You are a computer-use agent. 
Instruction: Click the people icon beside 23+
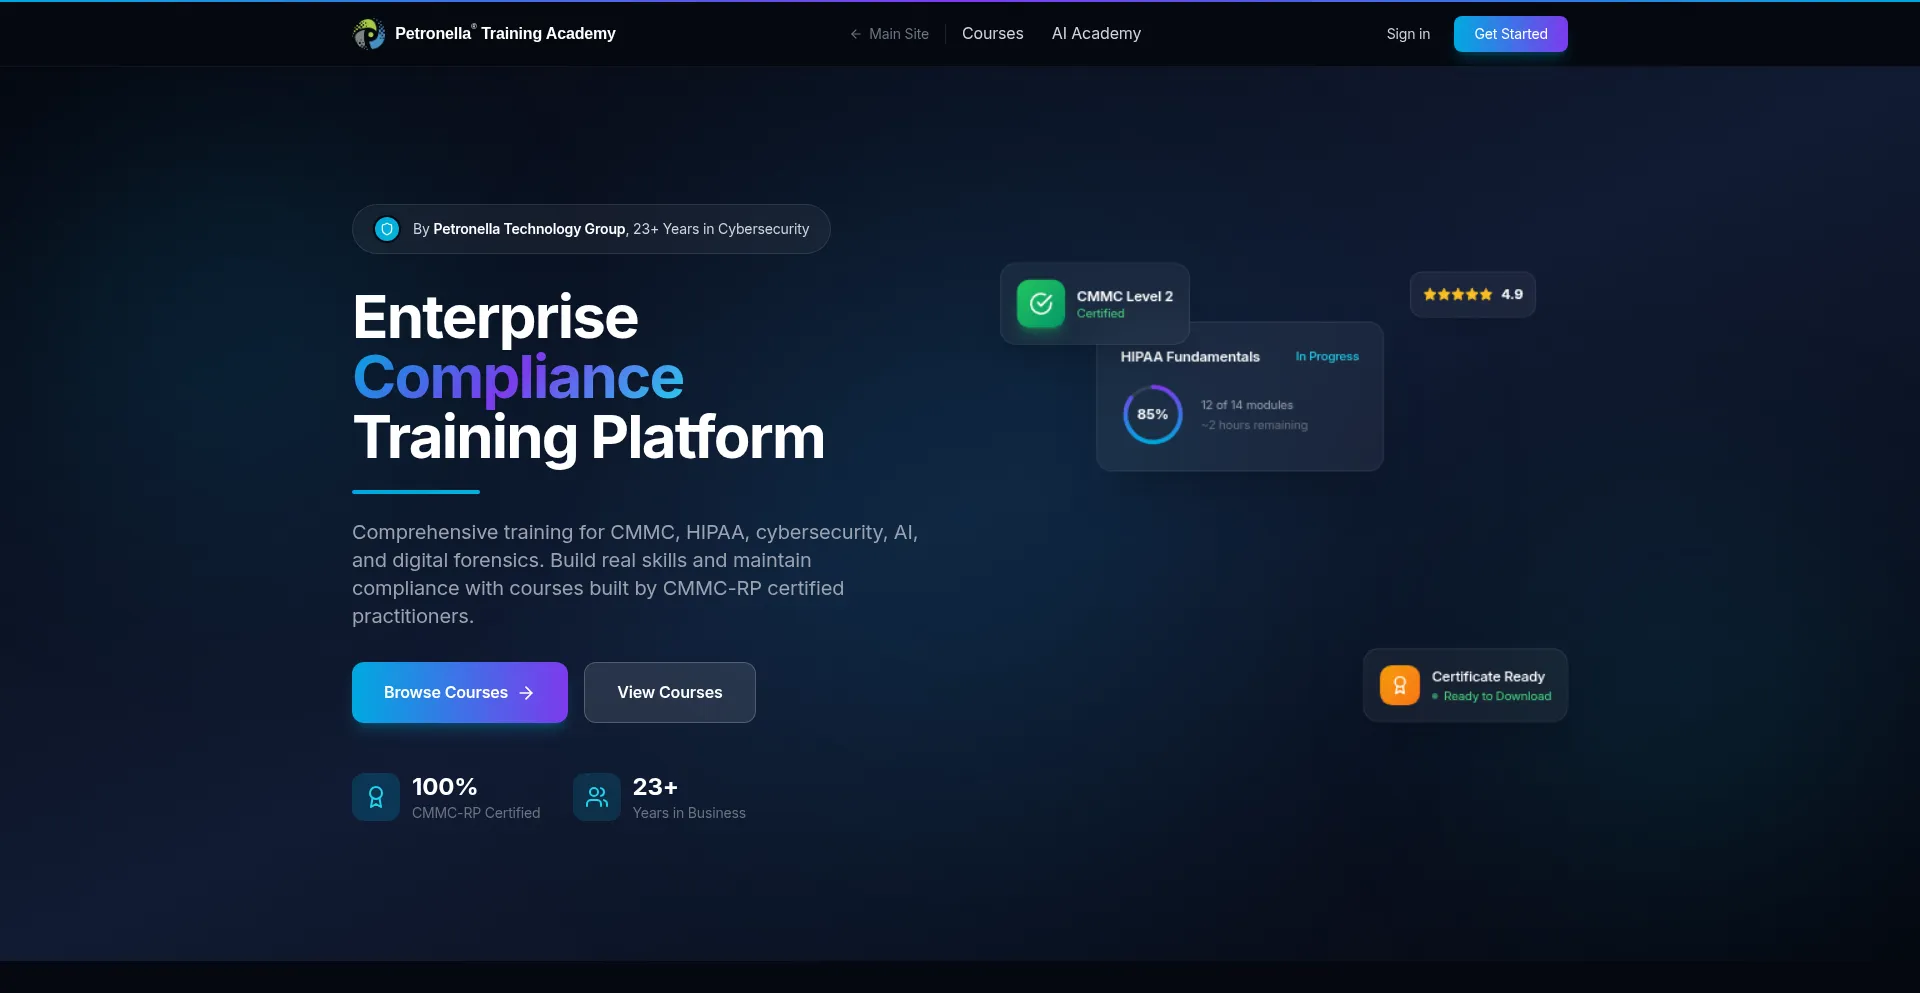pyautogui.click(x=597, y=797)
